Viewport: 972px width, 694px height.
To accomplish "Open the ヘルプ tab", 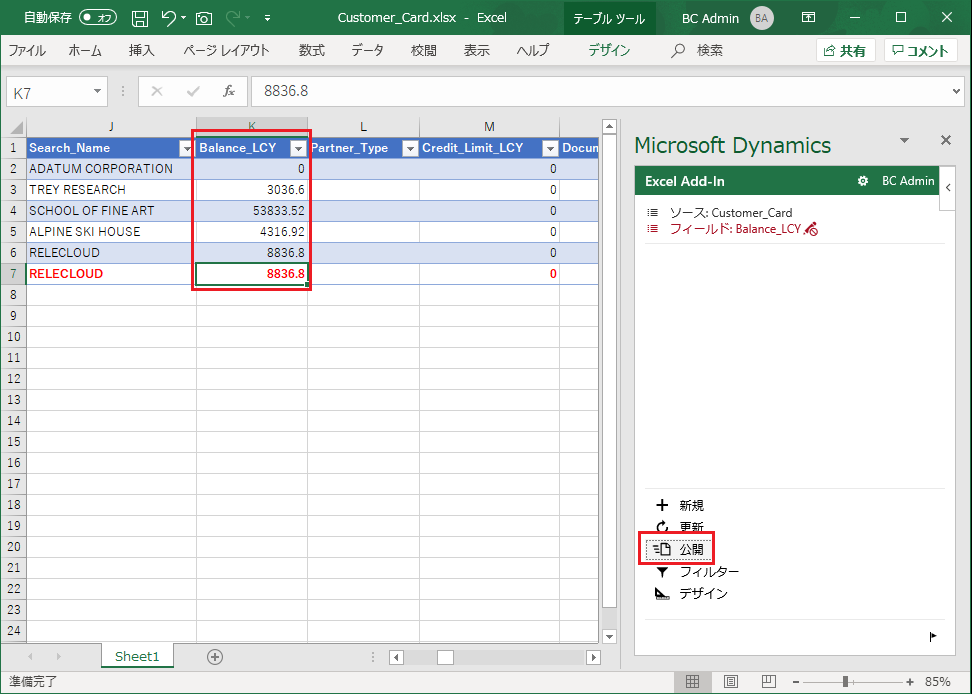I will (x=533, y=51).
